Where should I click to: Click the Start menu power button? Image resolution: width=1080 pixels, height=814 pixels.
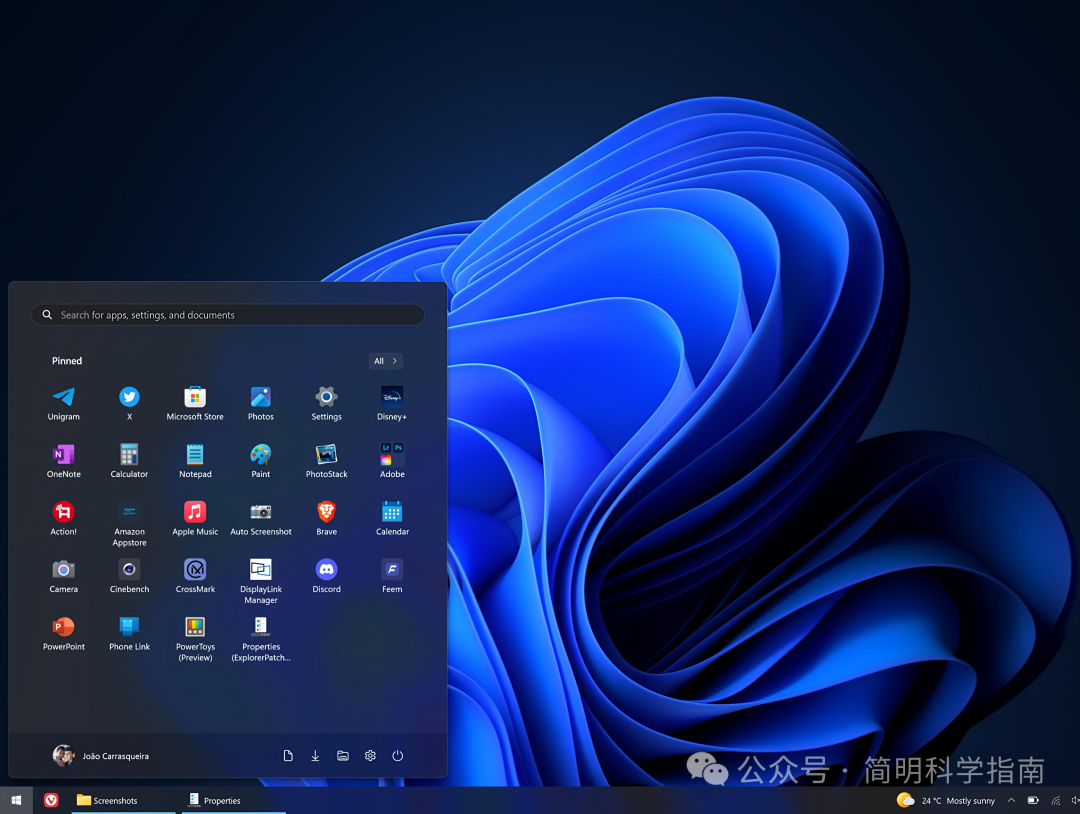pos(397,756)
